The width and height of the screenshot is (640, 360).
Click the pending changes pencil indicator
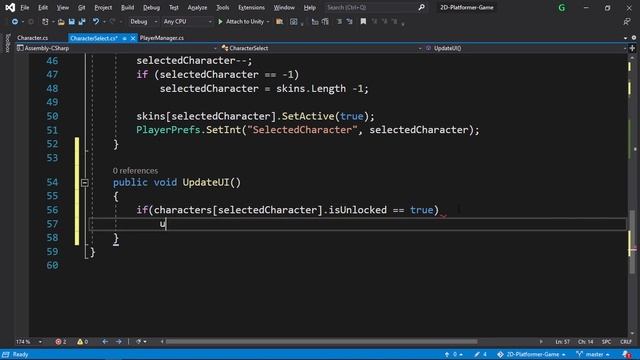pos(481,354)
